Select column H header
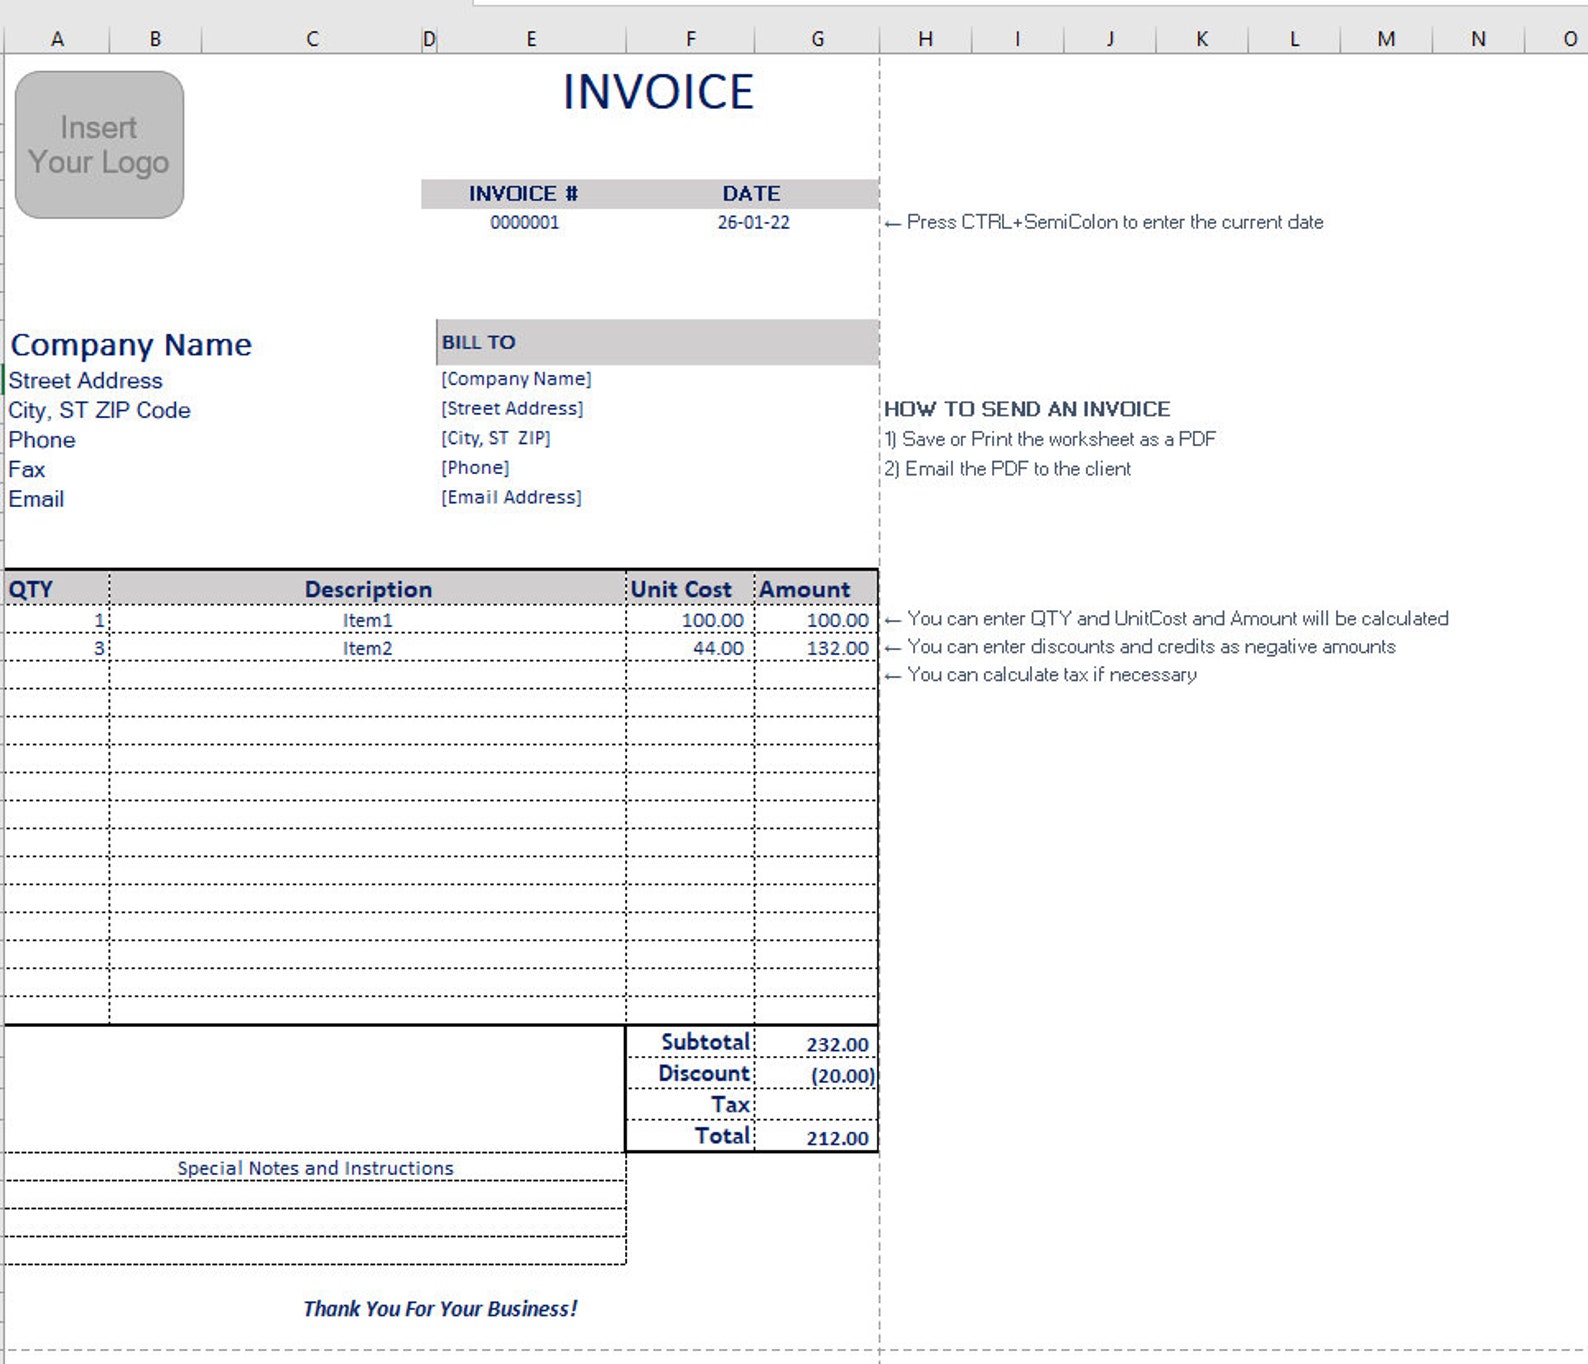 click(x=925, y=39)
